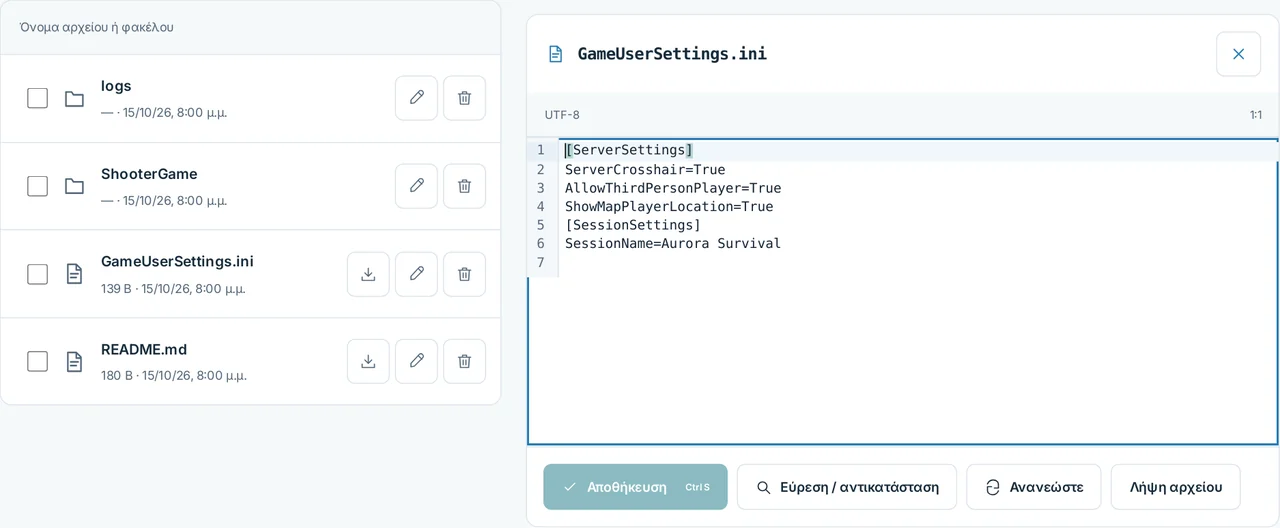This screenshot has height=528, width=1280.
Task: Edit GameUserSettings.ini with pencil icon
Action: pyautogui.click(x=416, y=274)
